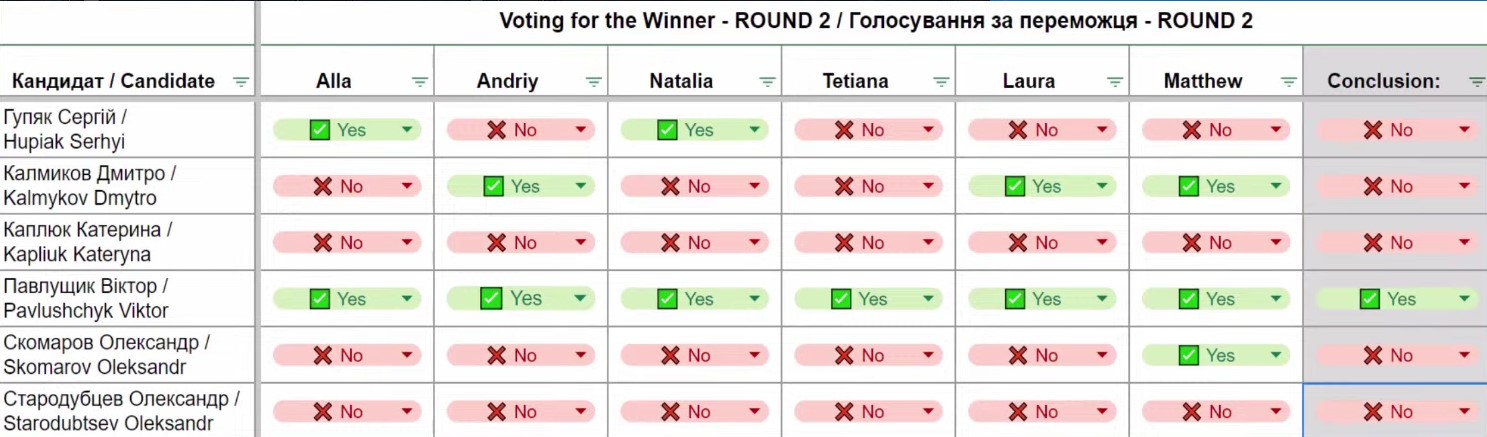1487x437 pixels.
Task: Open the filter icon next to Matthew
Action: 1290,82
